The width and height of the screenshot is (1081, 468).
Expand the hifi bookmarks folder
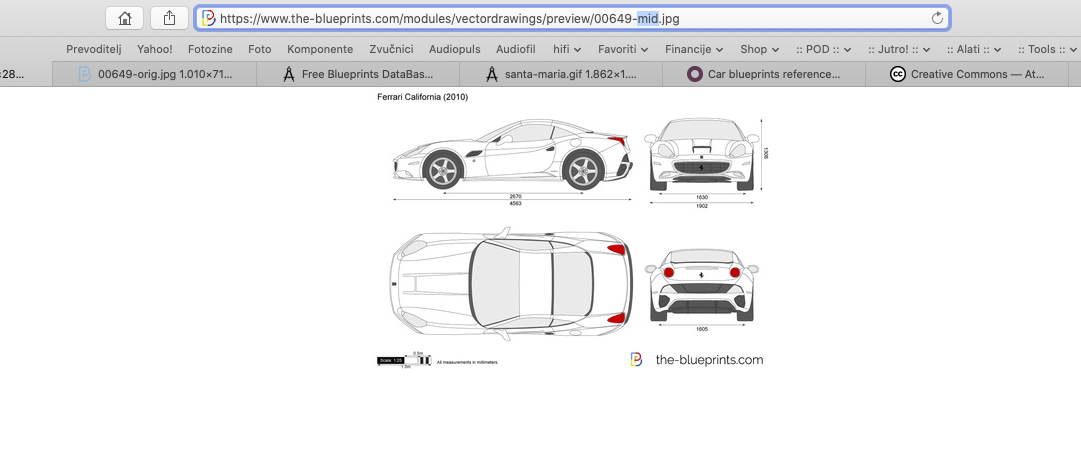pyautogui.click(x=567, y=50)
